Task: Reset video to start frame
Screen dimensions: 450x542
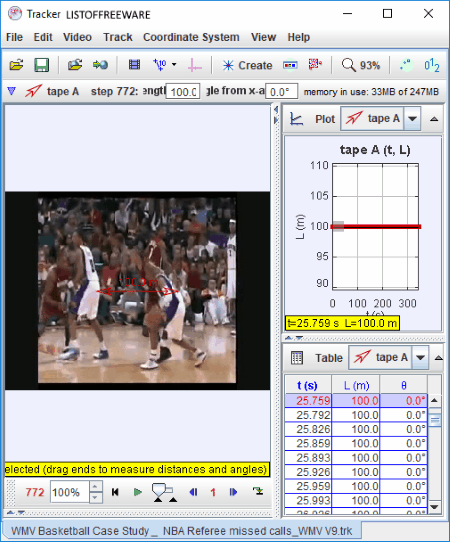Action: [x=115, y=492]
